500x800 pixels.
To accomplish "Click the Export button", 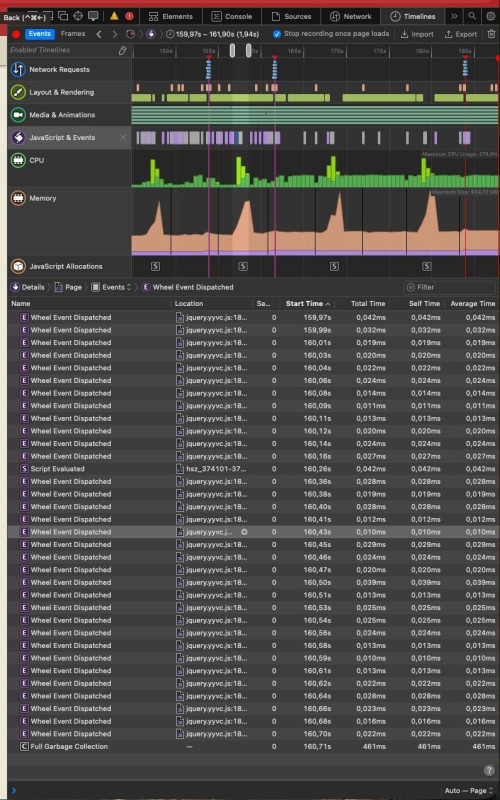I will tap(461, 34).
